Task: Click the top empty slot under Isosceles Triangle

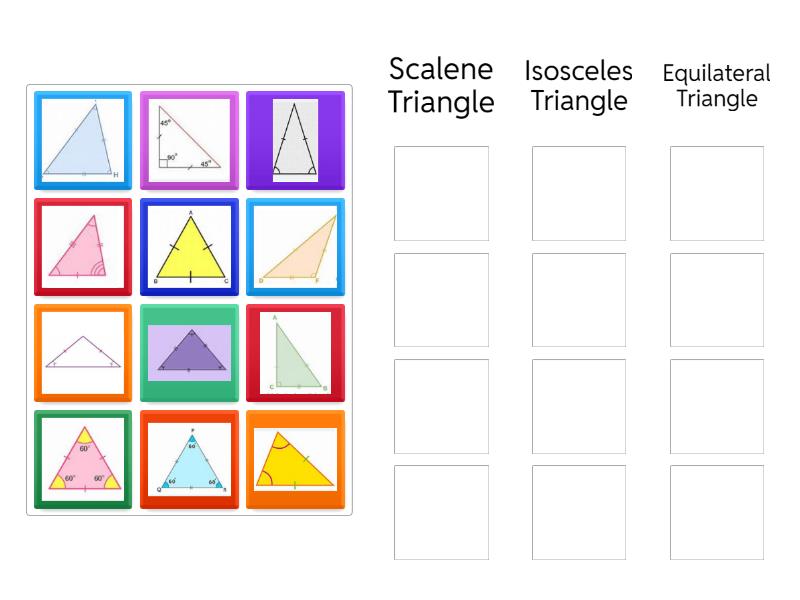Action: point(579,193)
